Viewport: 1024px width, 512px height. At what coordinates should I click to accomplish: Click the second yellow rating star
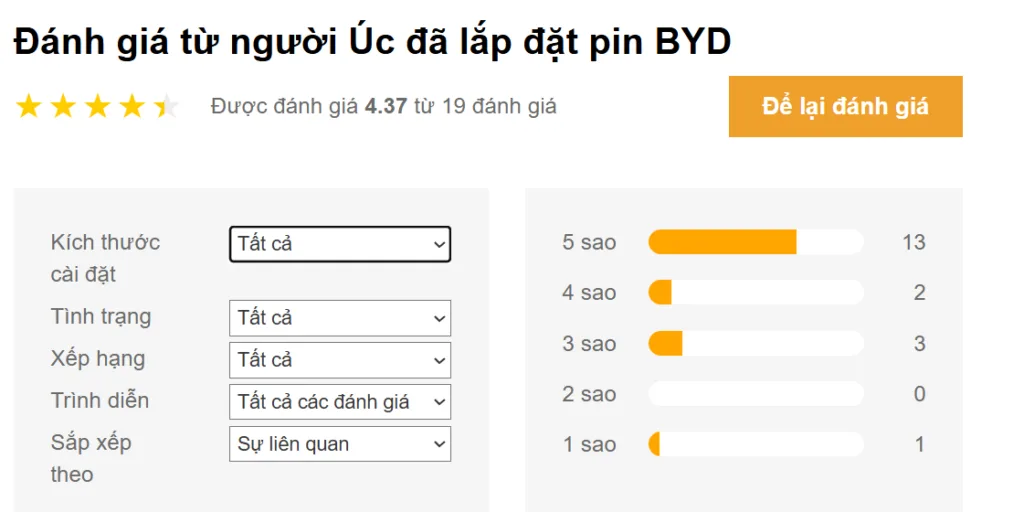pos(63,106)
